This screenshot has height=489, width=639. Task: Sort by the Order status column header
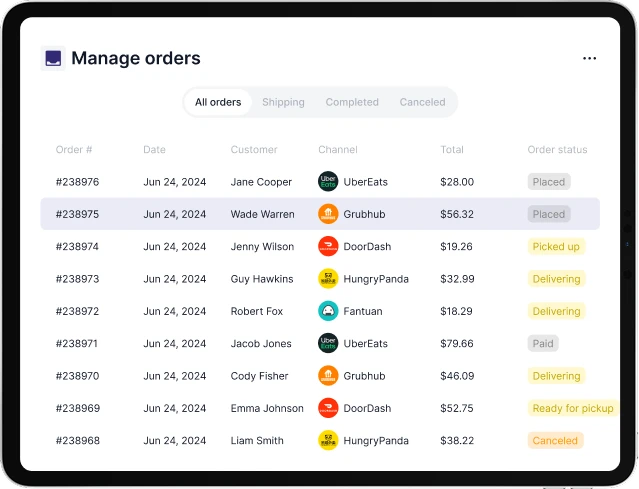point(557,150)
